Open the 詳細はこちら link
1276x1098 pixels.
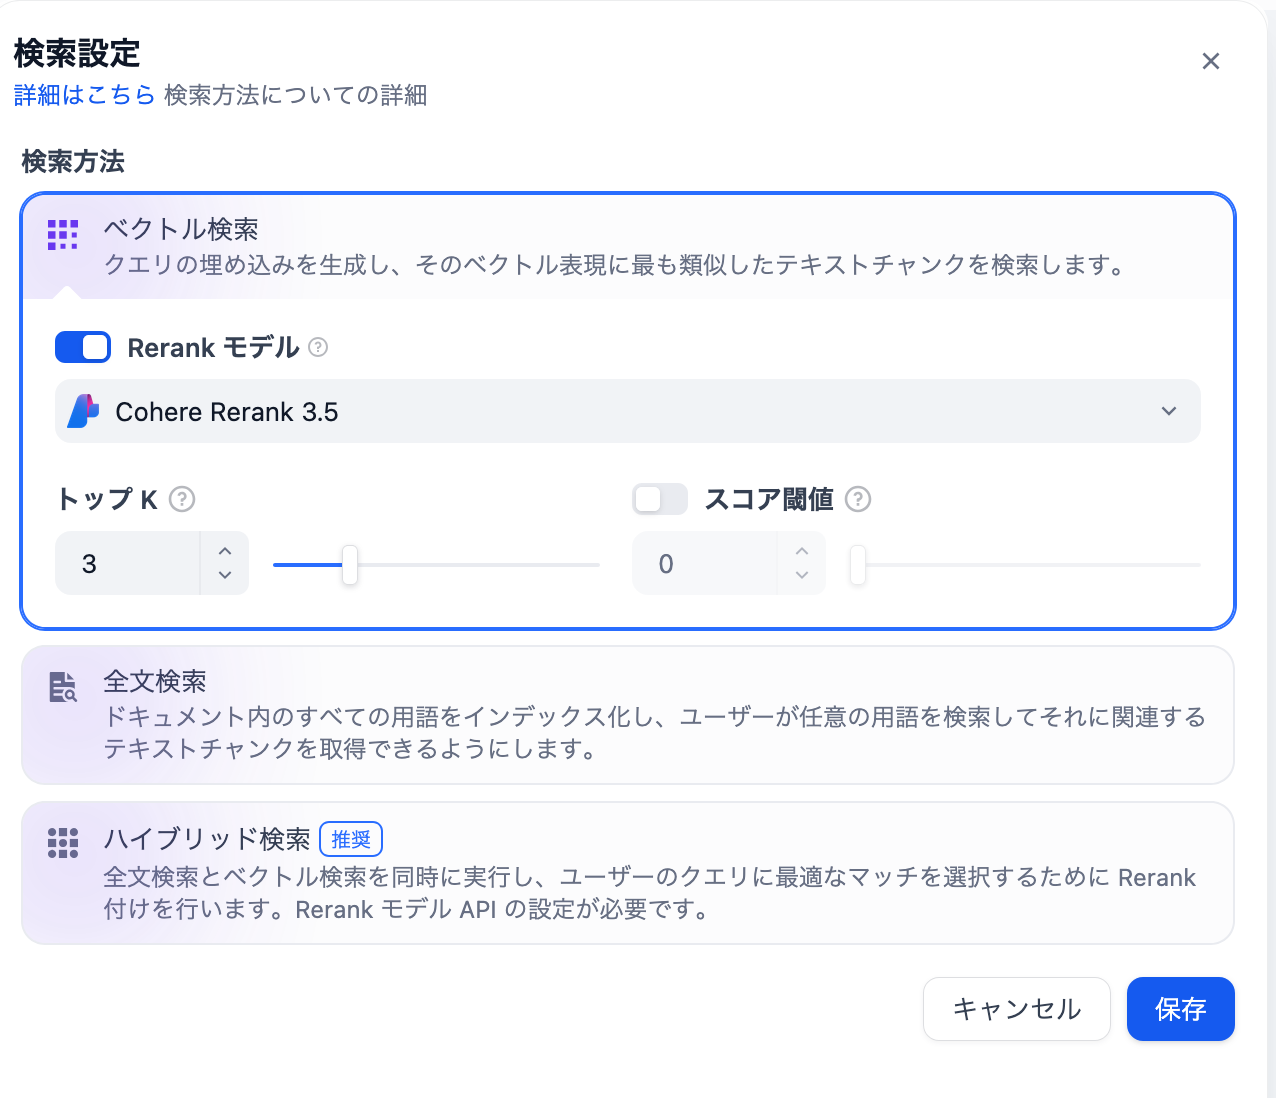(x=85, y=95)
